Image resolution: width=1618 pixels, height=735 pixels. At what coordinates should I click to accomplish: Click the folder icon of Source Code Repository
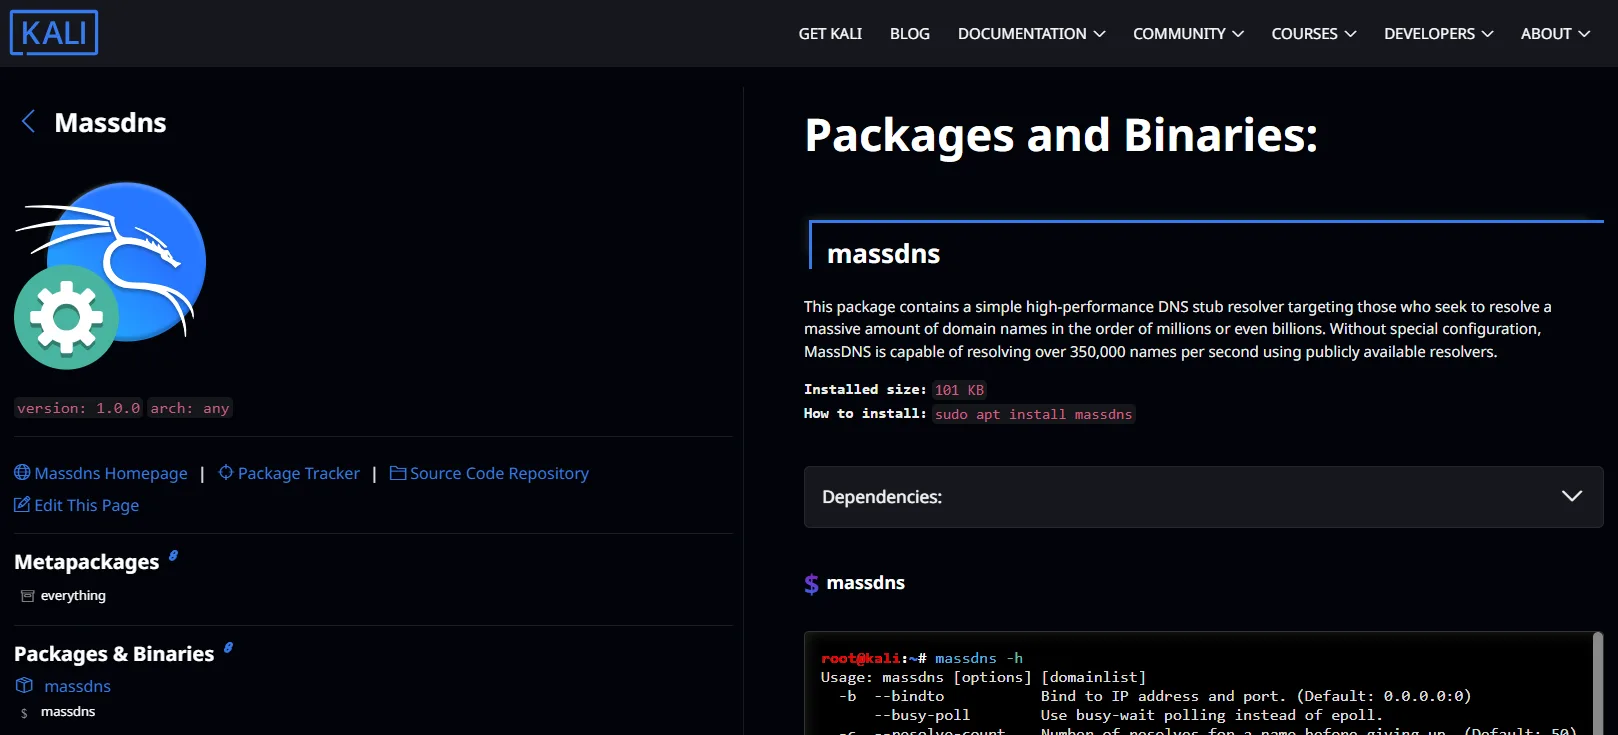(398, 473)
